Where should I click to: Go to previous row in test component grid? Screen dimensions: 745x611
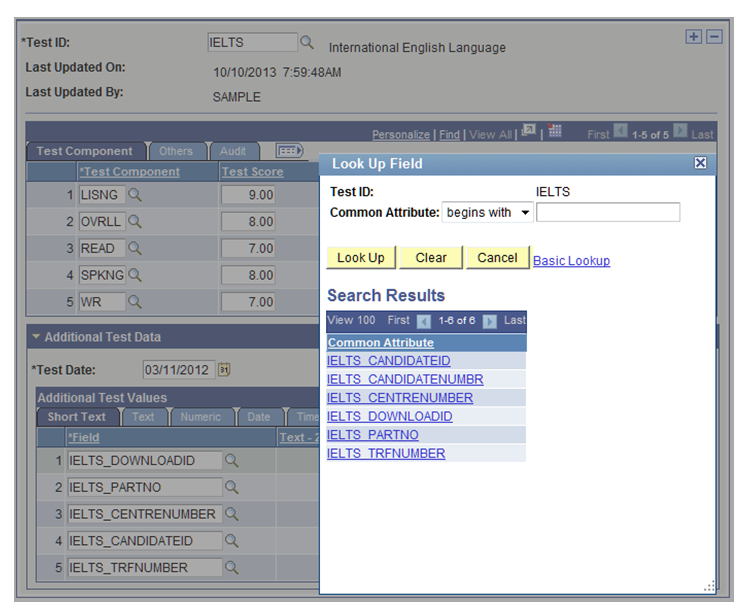point(621,130)
